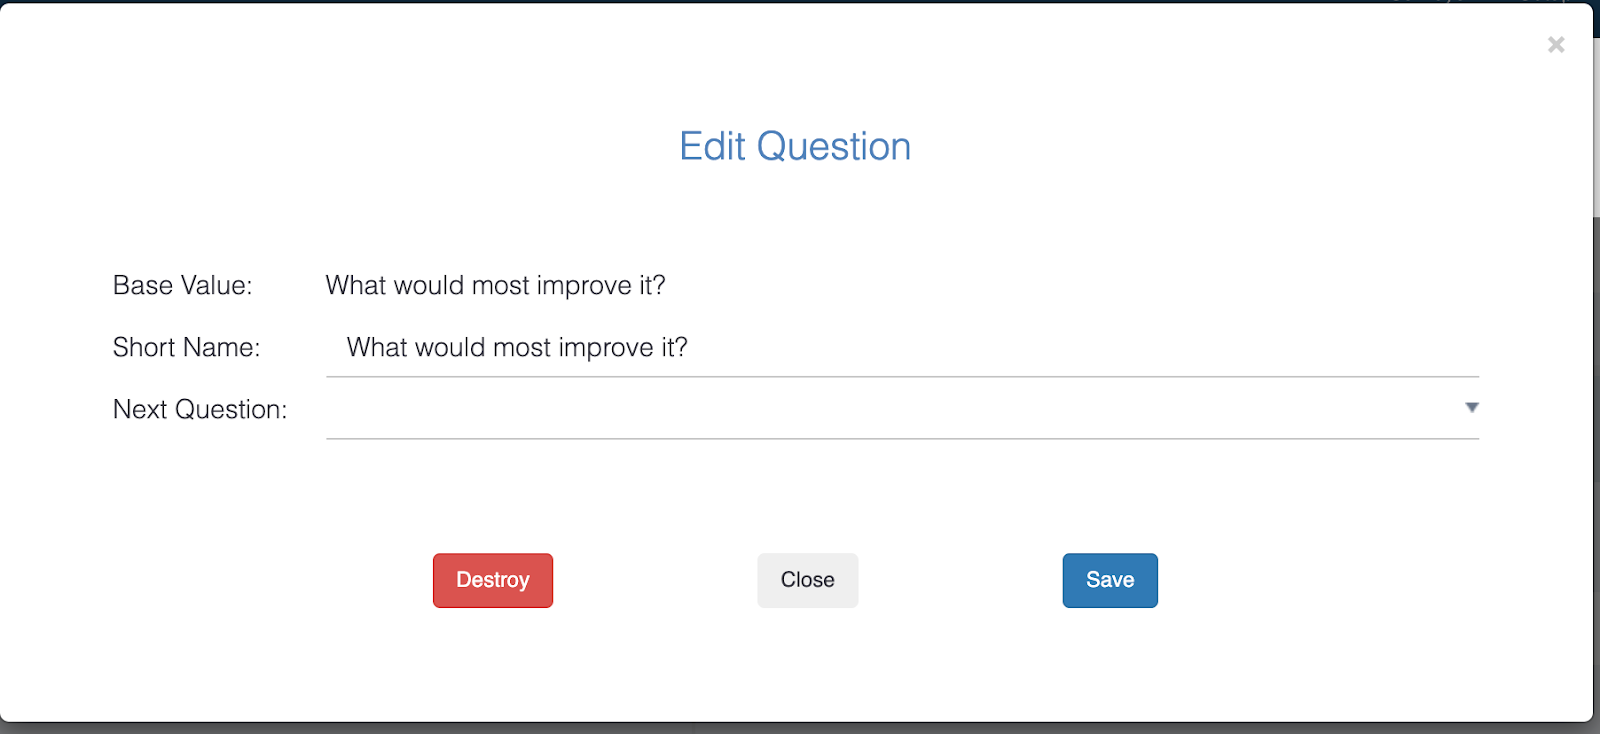Click the 'Base Value:' label
1600x734 pixels.
[182, 286]
